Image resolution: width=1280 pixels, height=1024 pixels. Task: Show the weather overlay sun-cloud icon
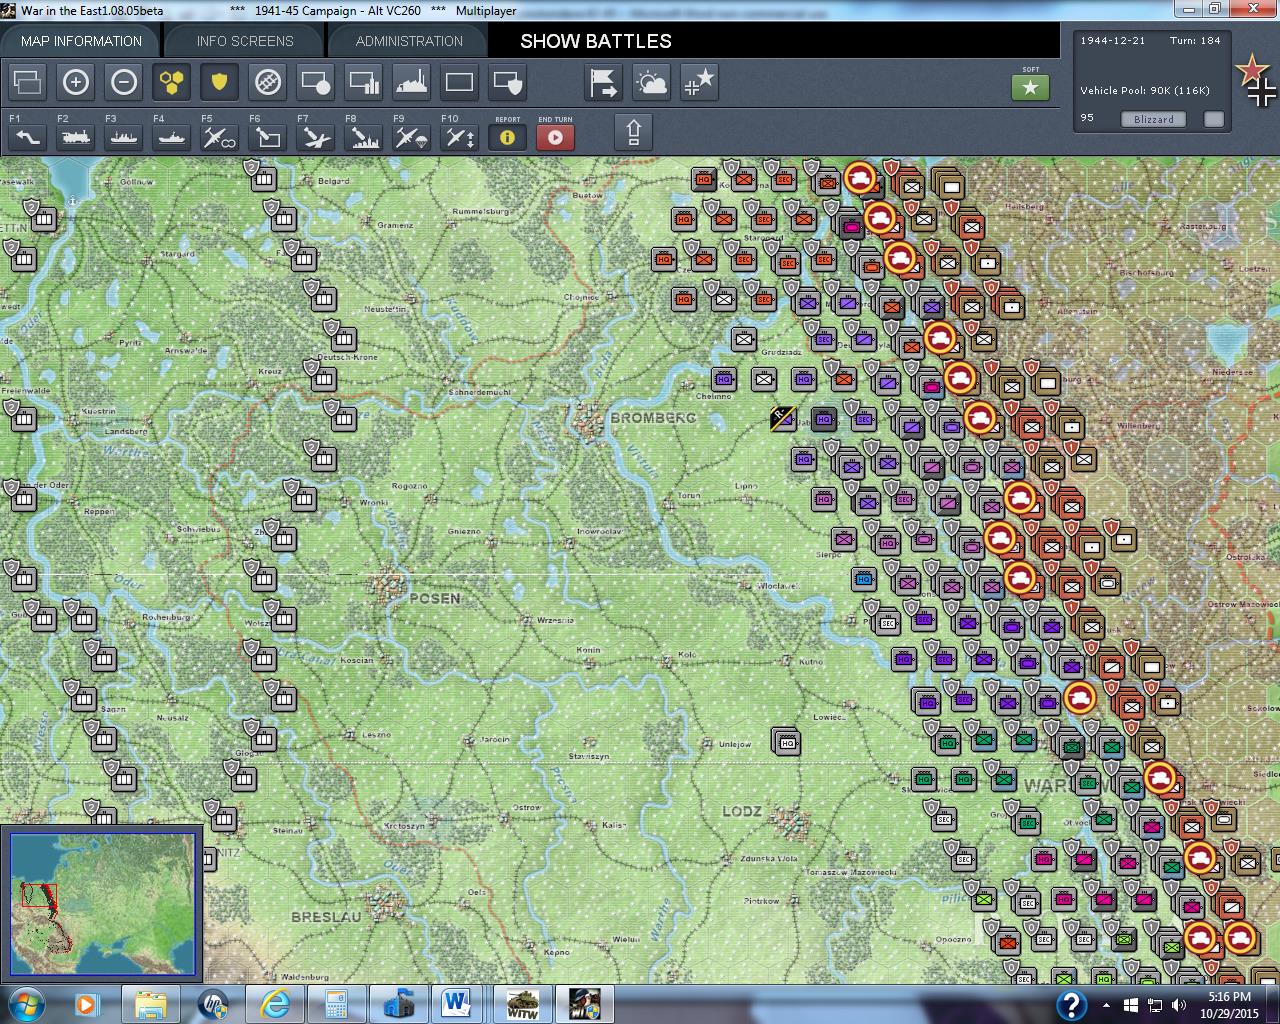tap(652, 82)
